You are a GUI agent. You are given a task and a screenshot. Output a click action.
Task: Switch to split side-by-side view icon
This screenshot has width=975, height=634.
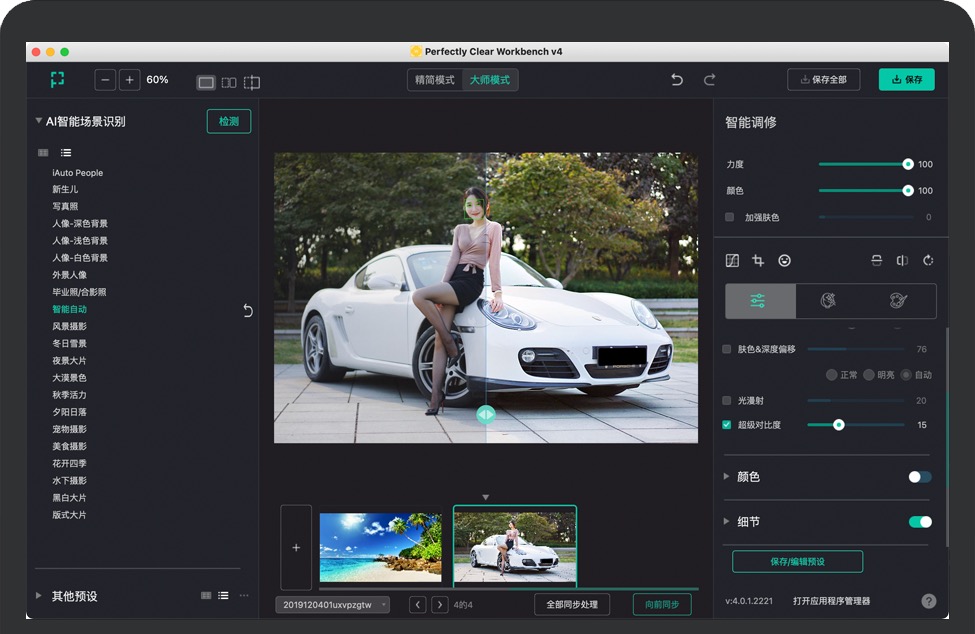(x=229, y=82)
